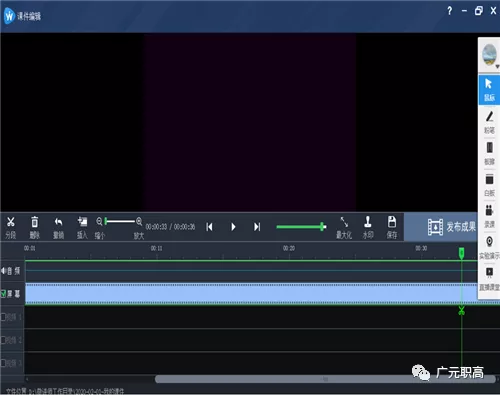The width and height of the screenshot is (500, 395).
Task: Uncheck the 屏幕 screen track checkbox
Action: tap(3, 294)
